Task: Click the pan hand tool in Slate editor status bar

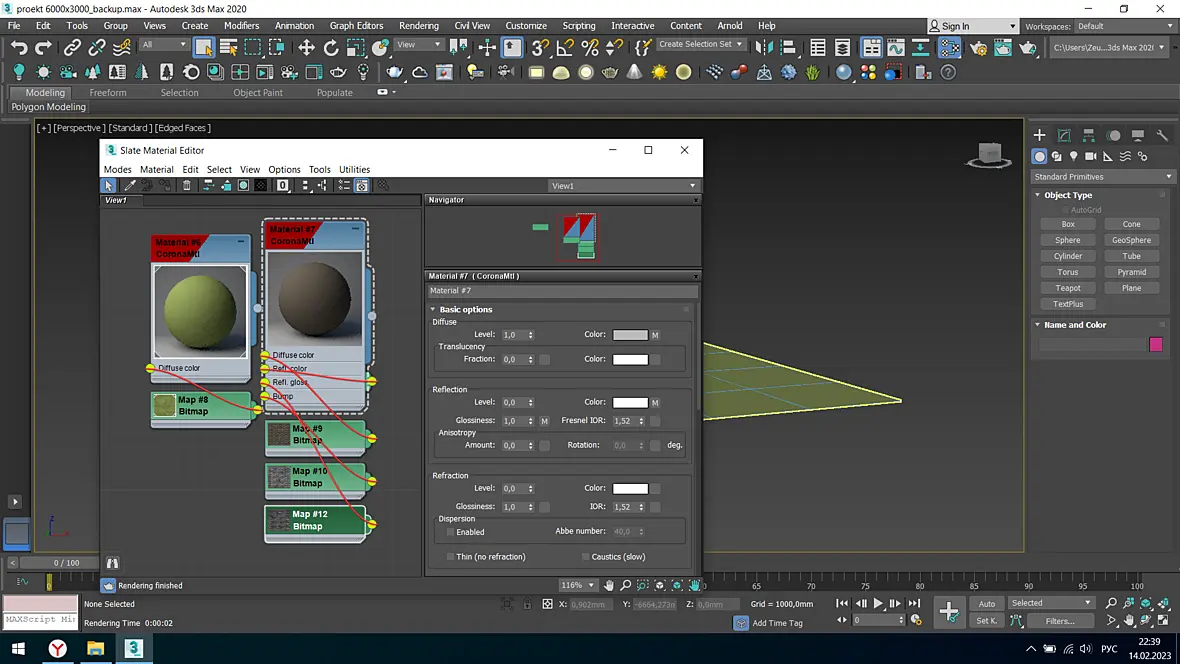Action: pyautogui.click(x=608, y=585)
